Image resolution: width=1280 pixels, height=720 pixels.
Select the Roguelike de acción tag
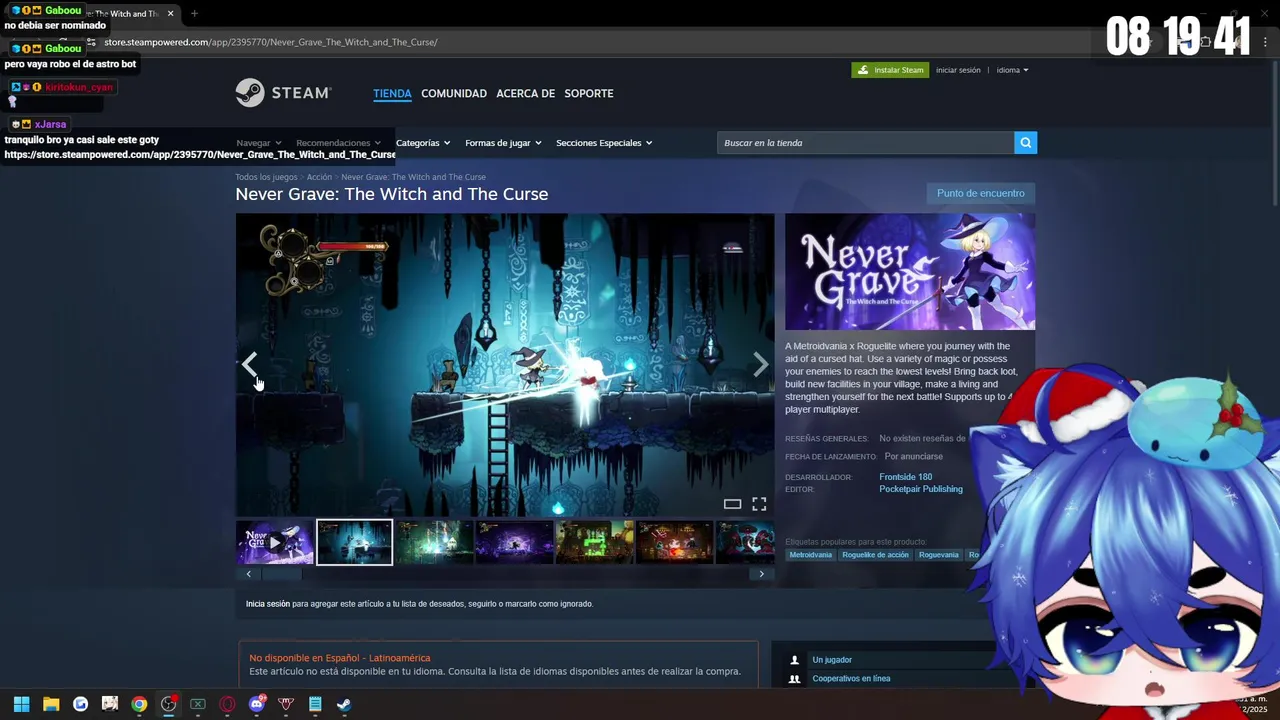pyautogui.click(x=875, y=555)
